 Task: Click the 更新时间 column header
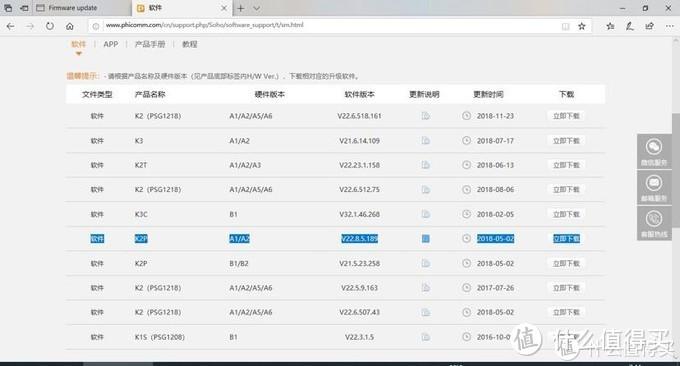pyautogui.click(x=488, y=94)
